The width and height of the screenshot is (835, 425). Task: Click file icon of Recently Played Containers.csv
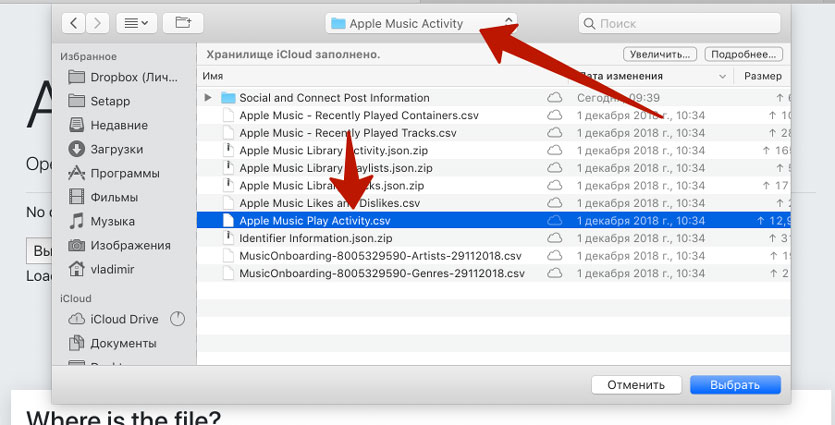click(228, 115)
